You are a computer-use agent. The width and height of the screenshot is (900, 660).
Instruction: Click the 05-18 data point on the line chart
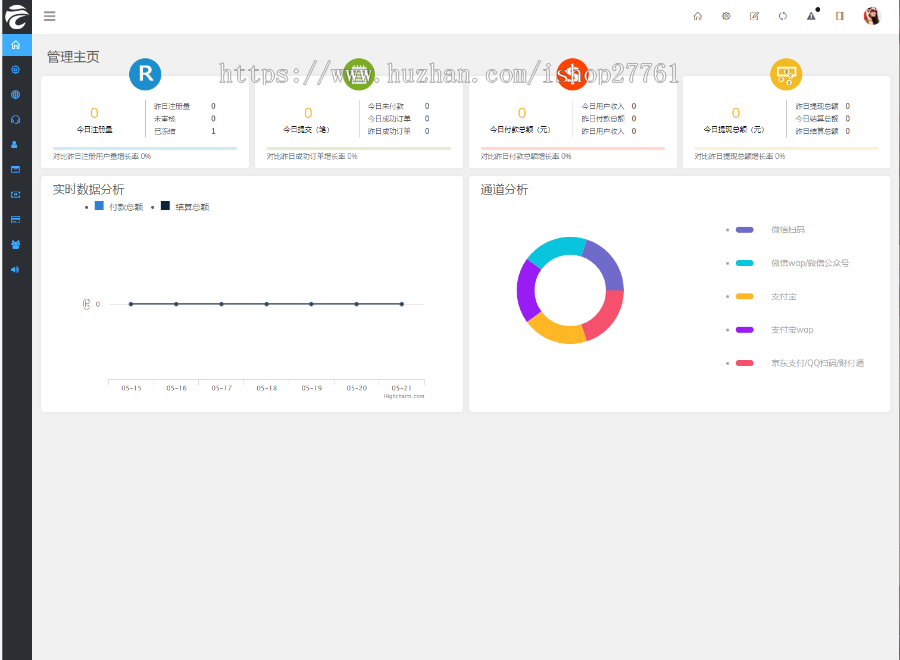click(266, 304)
